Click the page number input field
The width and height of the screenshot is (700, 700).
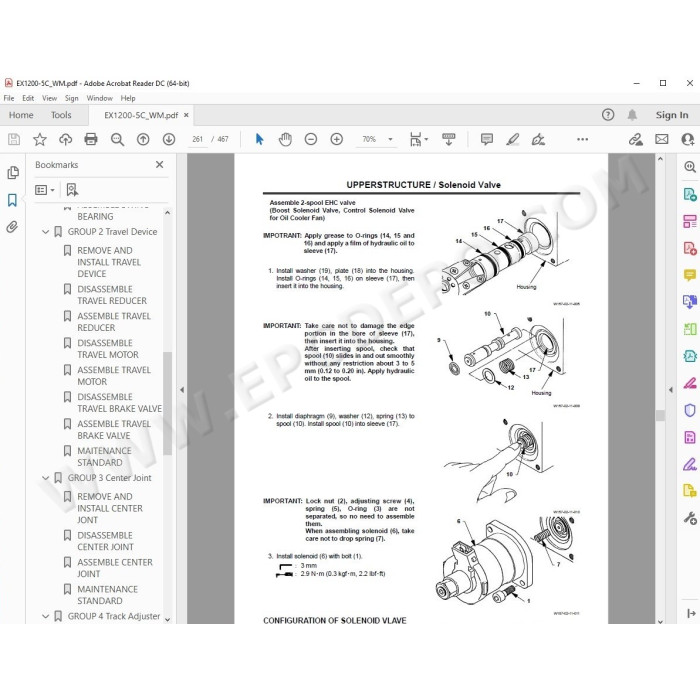point(197,140)
